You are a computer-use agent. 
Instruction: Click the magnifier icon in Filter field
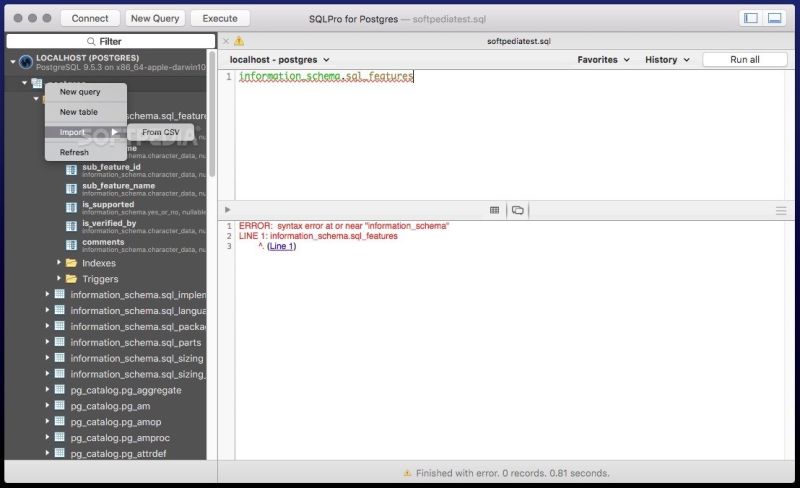tap(91, 41)
